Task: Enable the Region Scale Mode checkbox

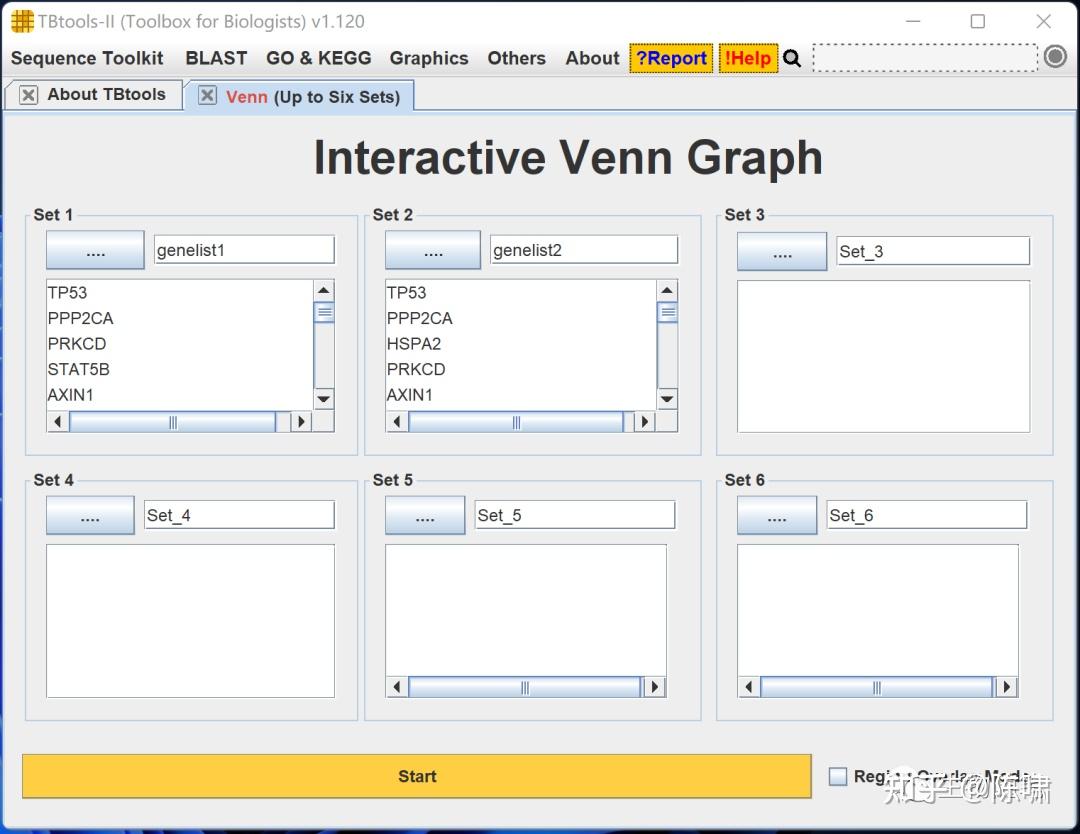Action: point(838,776)
